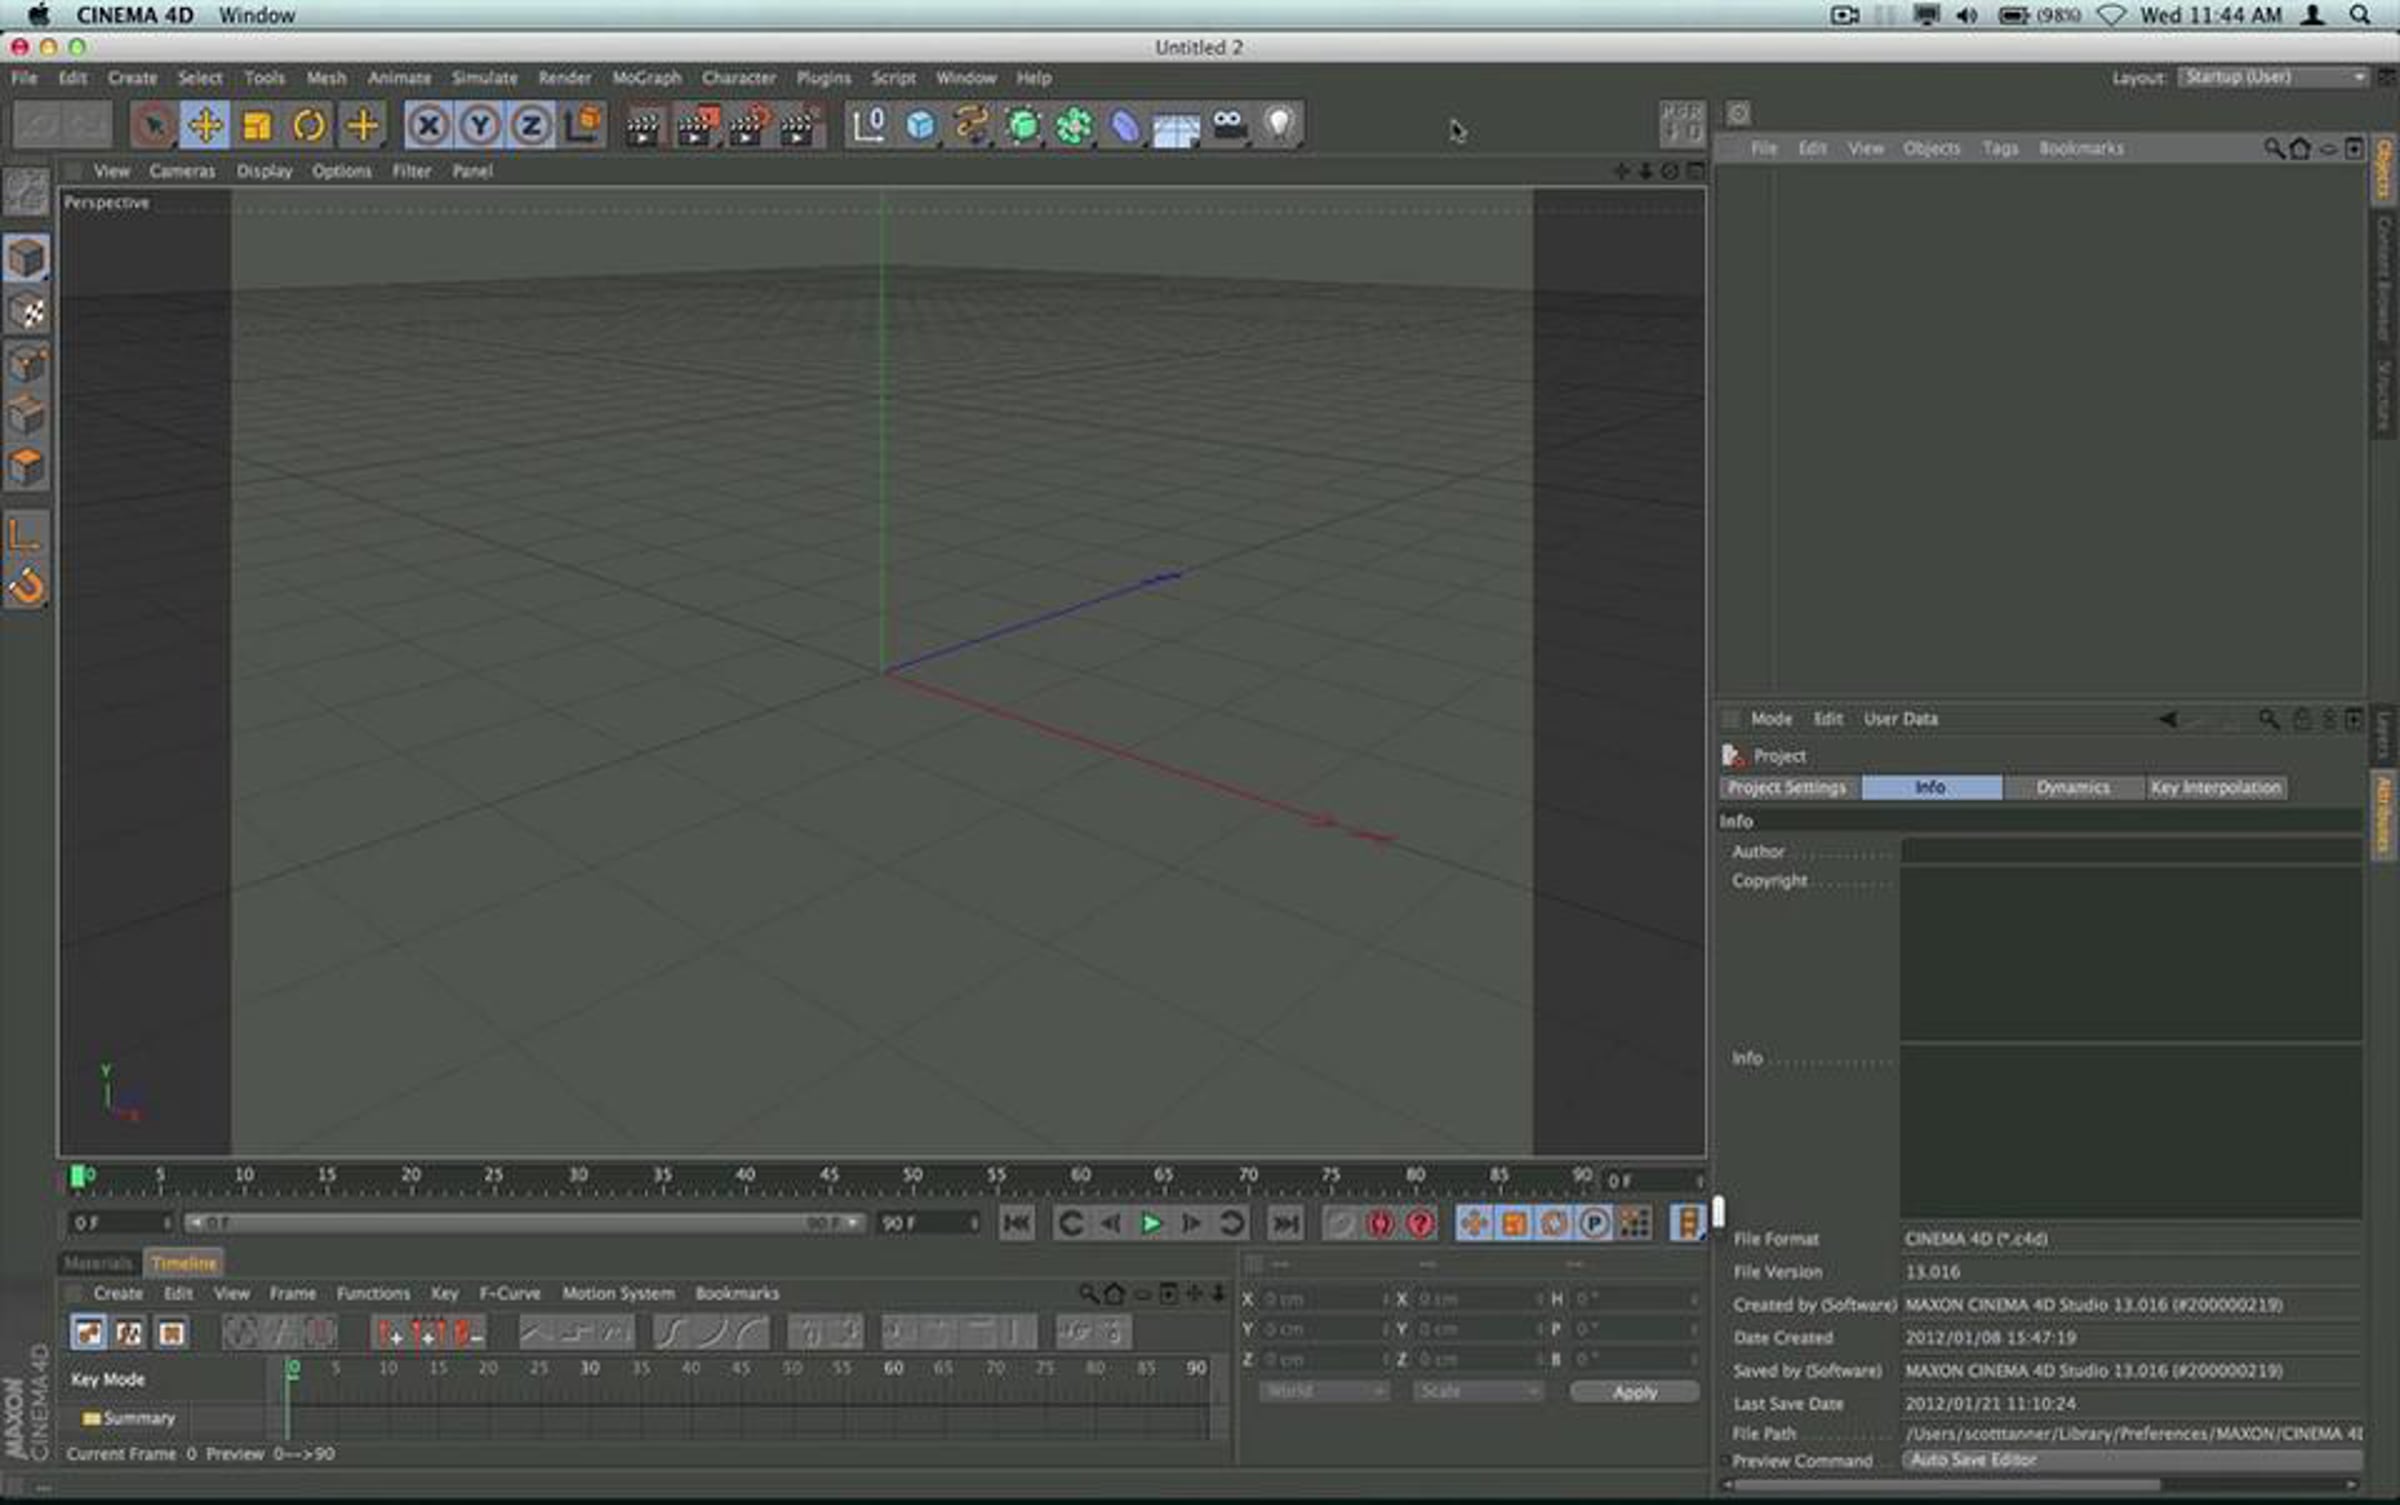Image resolution: width=2400 pixels, height=1505 pixels.
Task: Open the World coordinate system dropdown
Action: pos(1323,1391)
